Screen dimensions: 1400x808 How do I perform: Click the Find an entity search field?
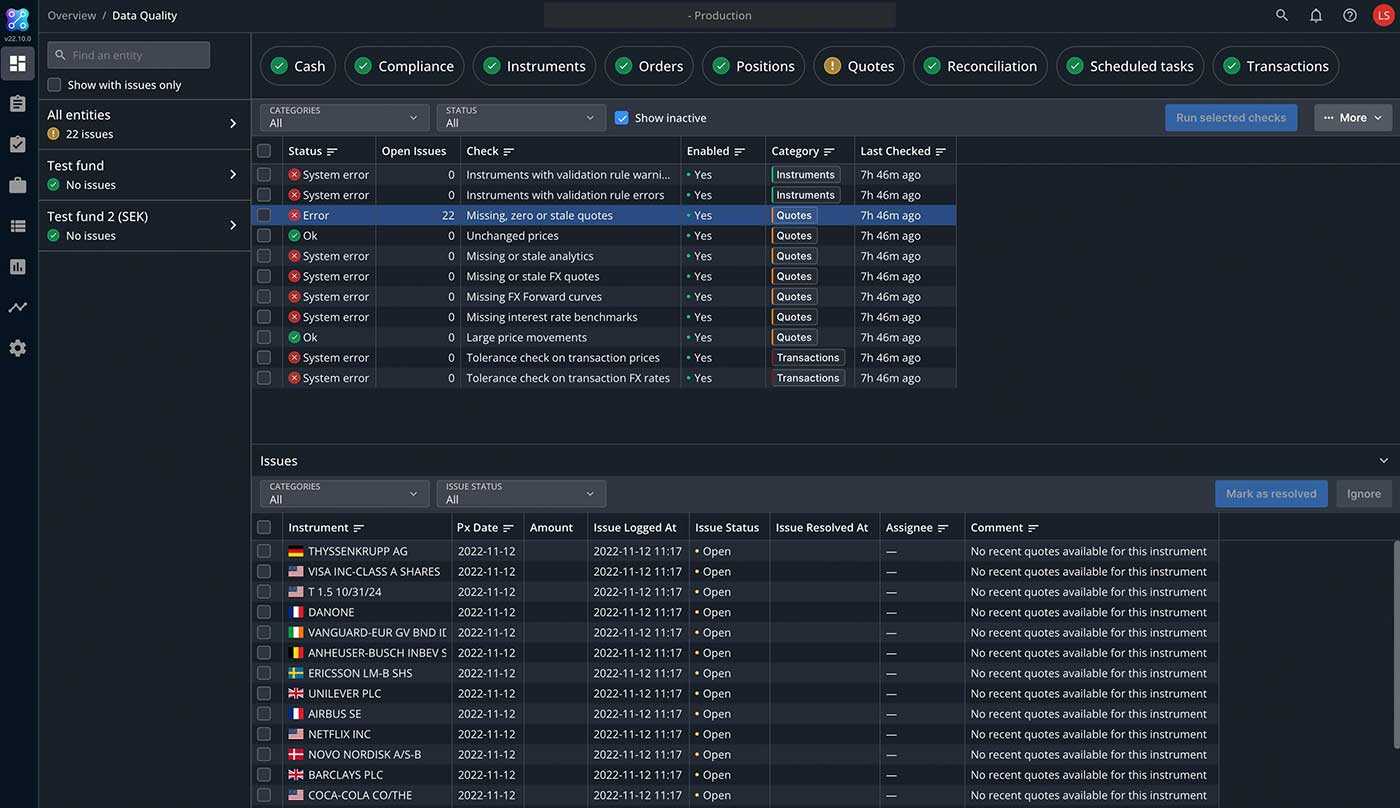pyautogui.click(x=128, y=54)
